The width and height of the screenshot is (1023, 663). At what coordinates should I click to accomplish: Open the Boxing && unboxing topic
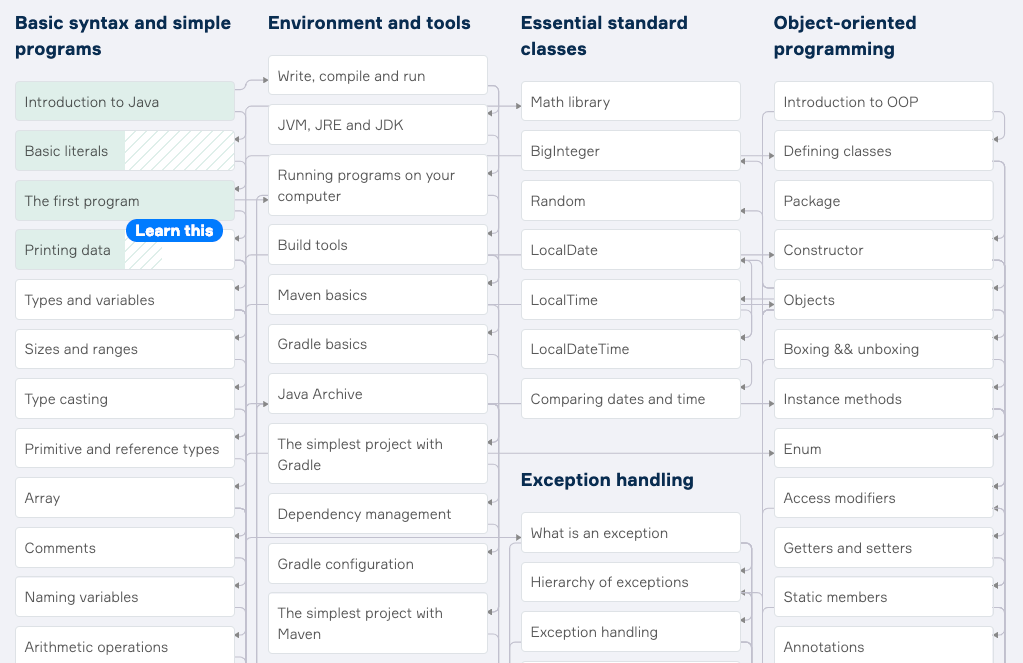coord(882,348)
